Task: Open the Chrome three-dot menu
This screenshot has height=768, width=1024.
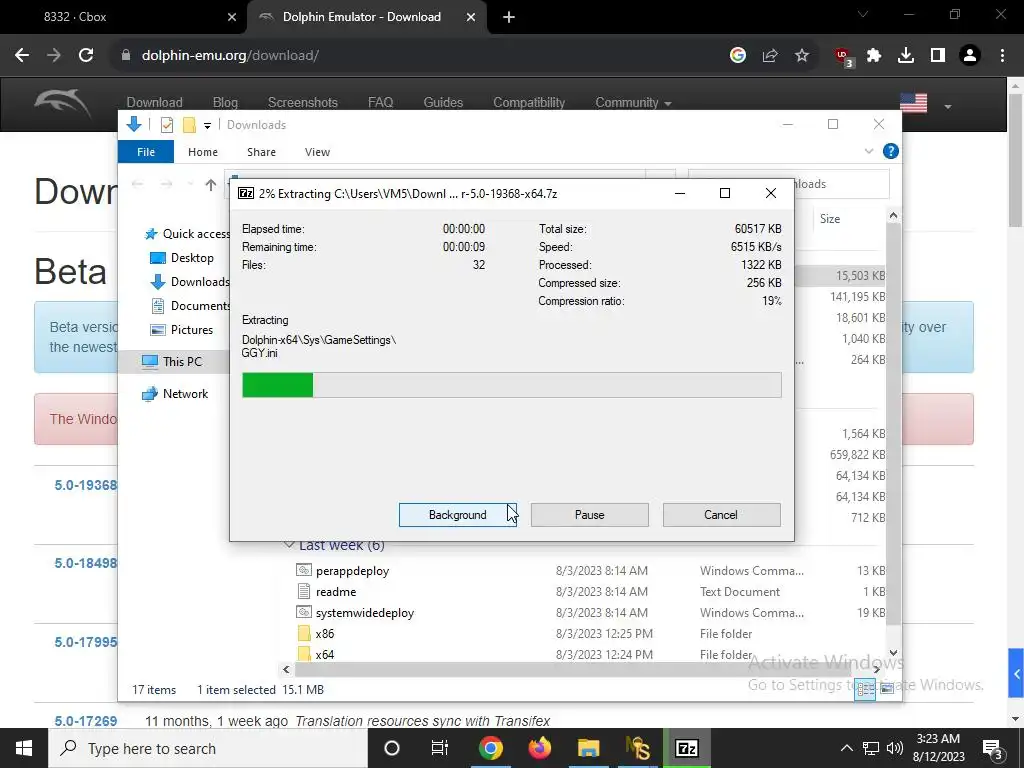Action: [x=1002, y=56]
